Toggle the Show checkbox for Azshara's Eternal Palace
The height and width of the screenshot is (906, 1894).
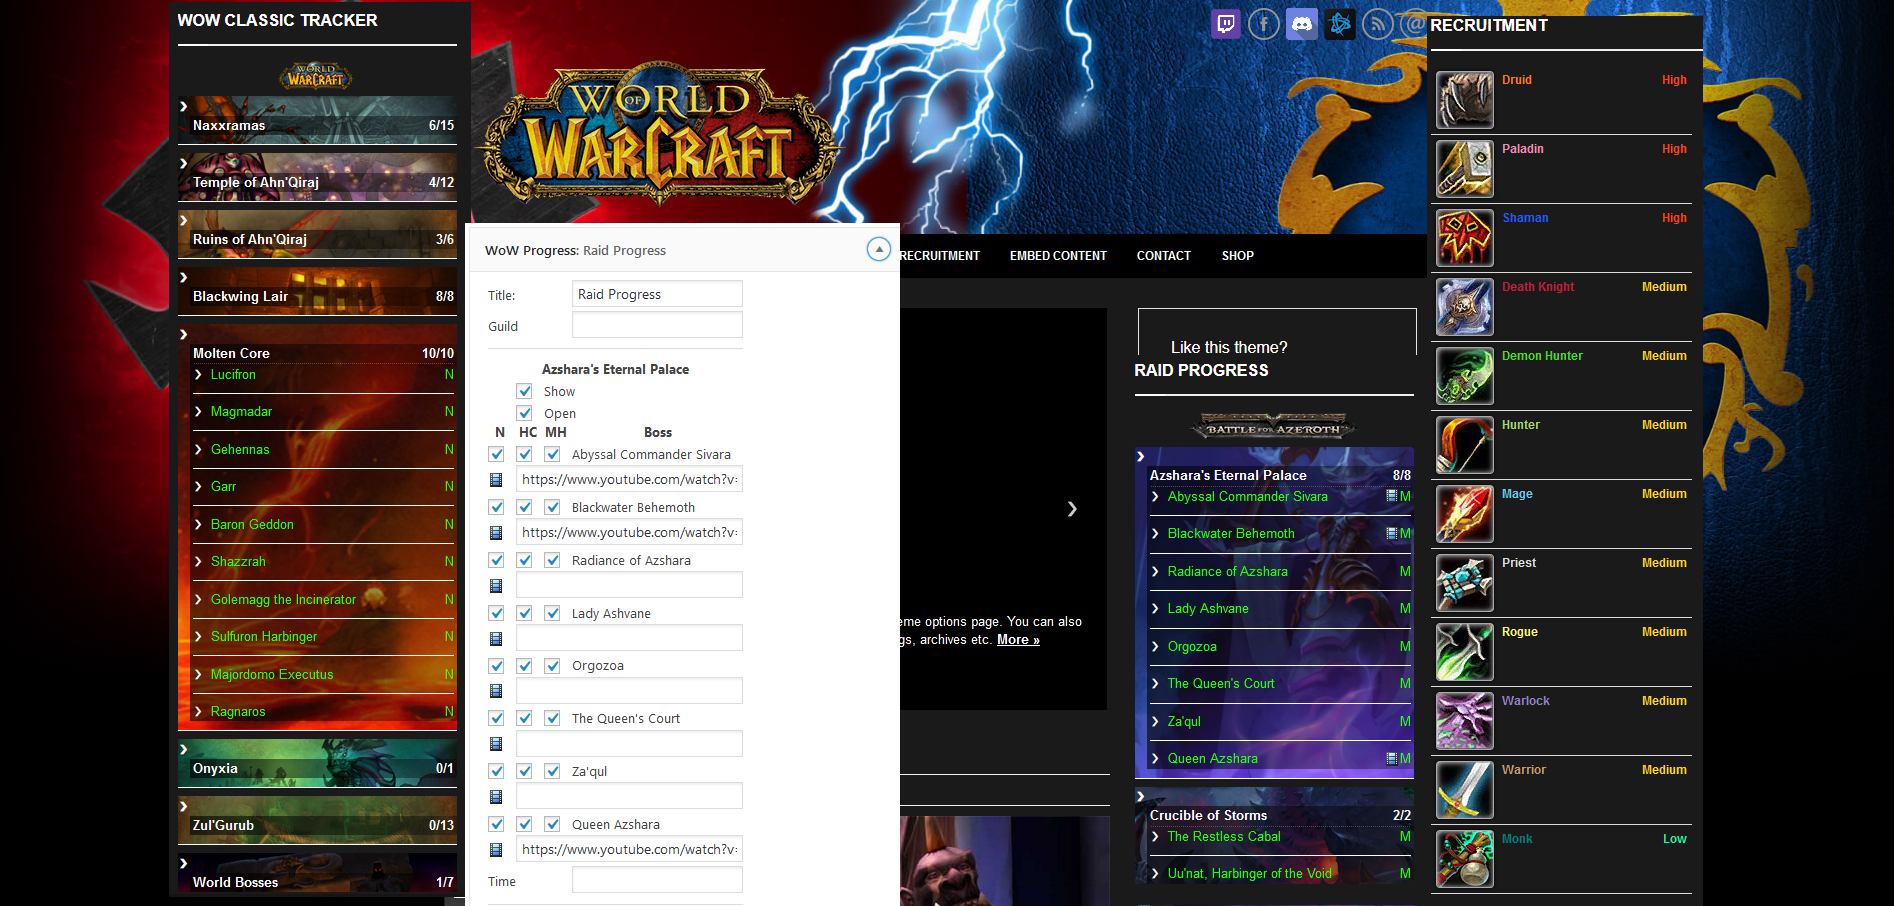point(524,391)
